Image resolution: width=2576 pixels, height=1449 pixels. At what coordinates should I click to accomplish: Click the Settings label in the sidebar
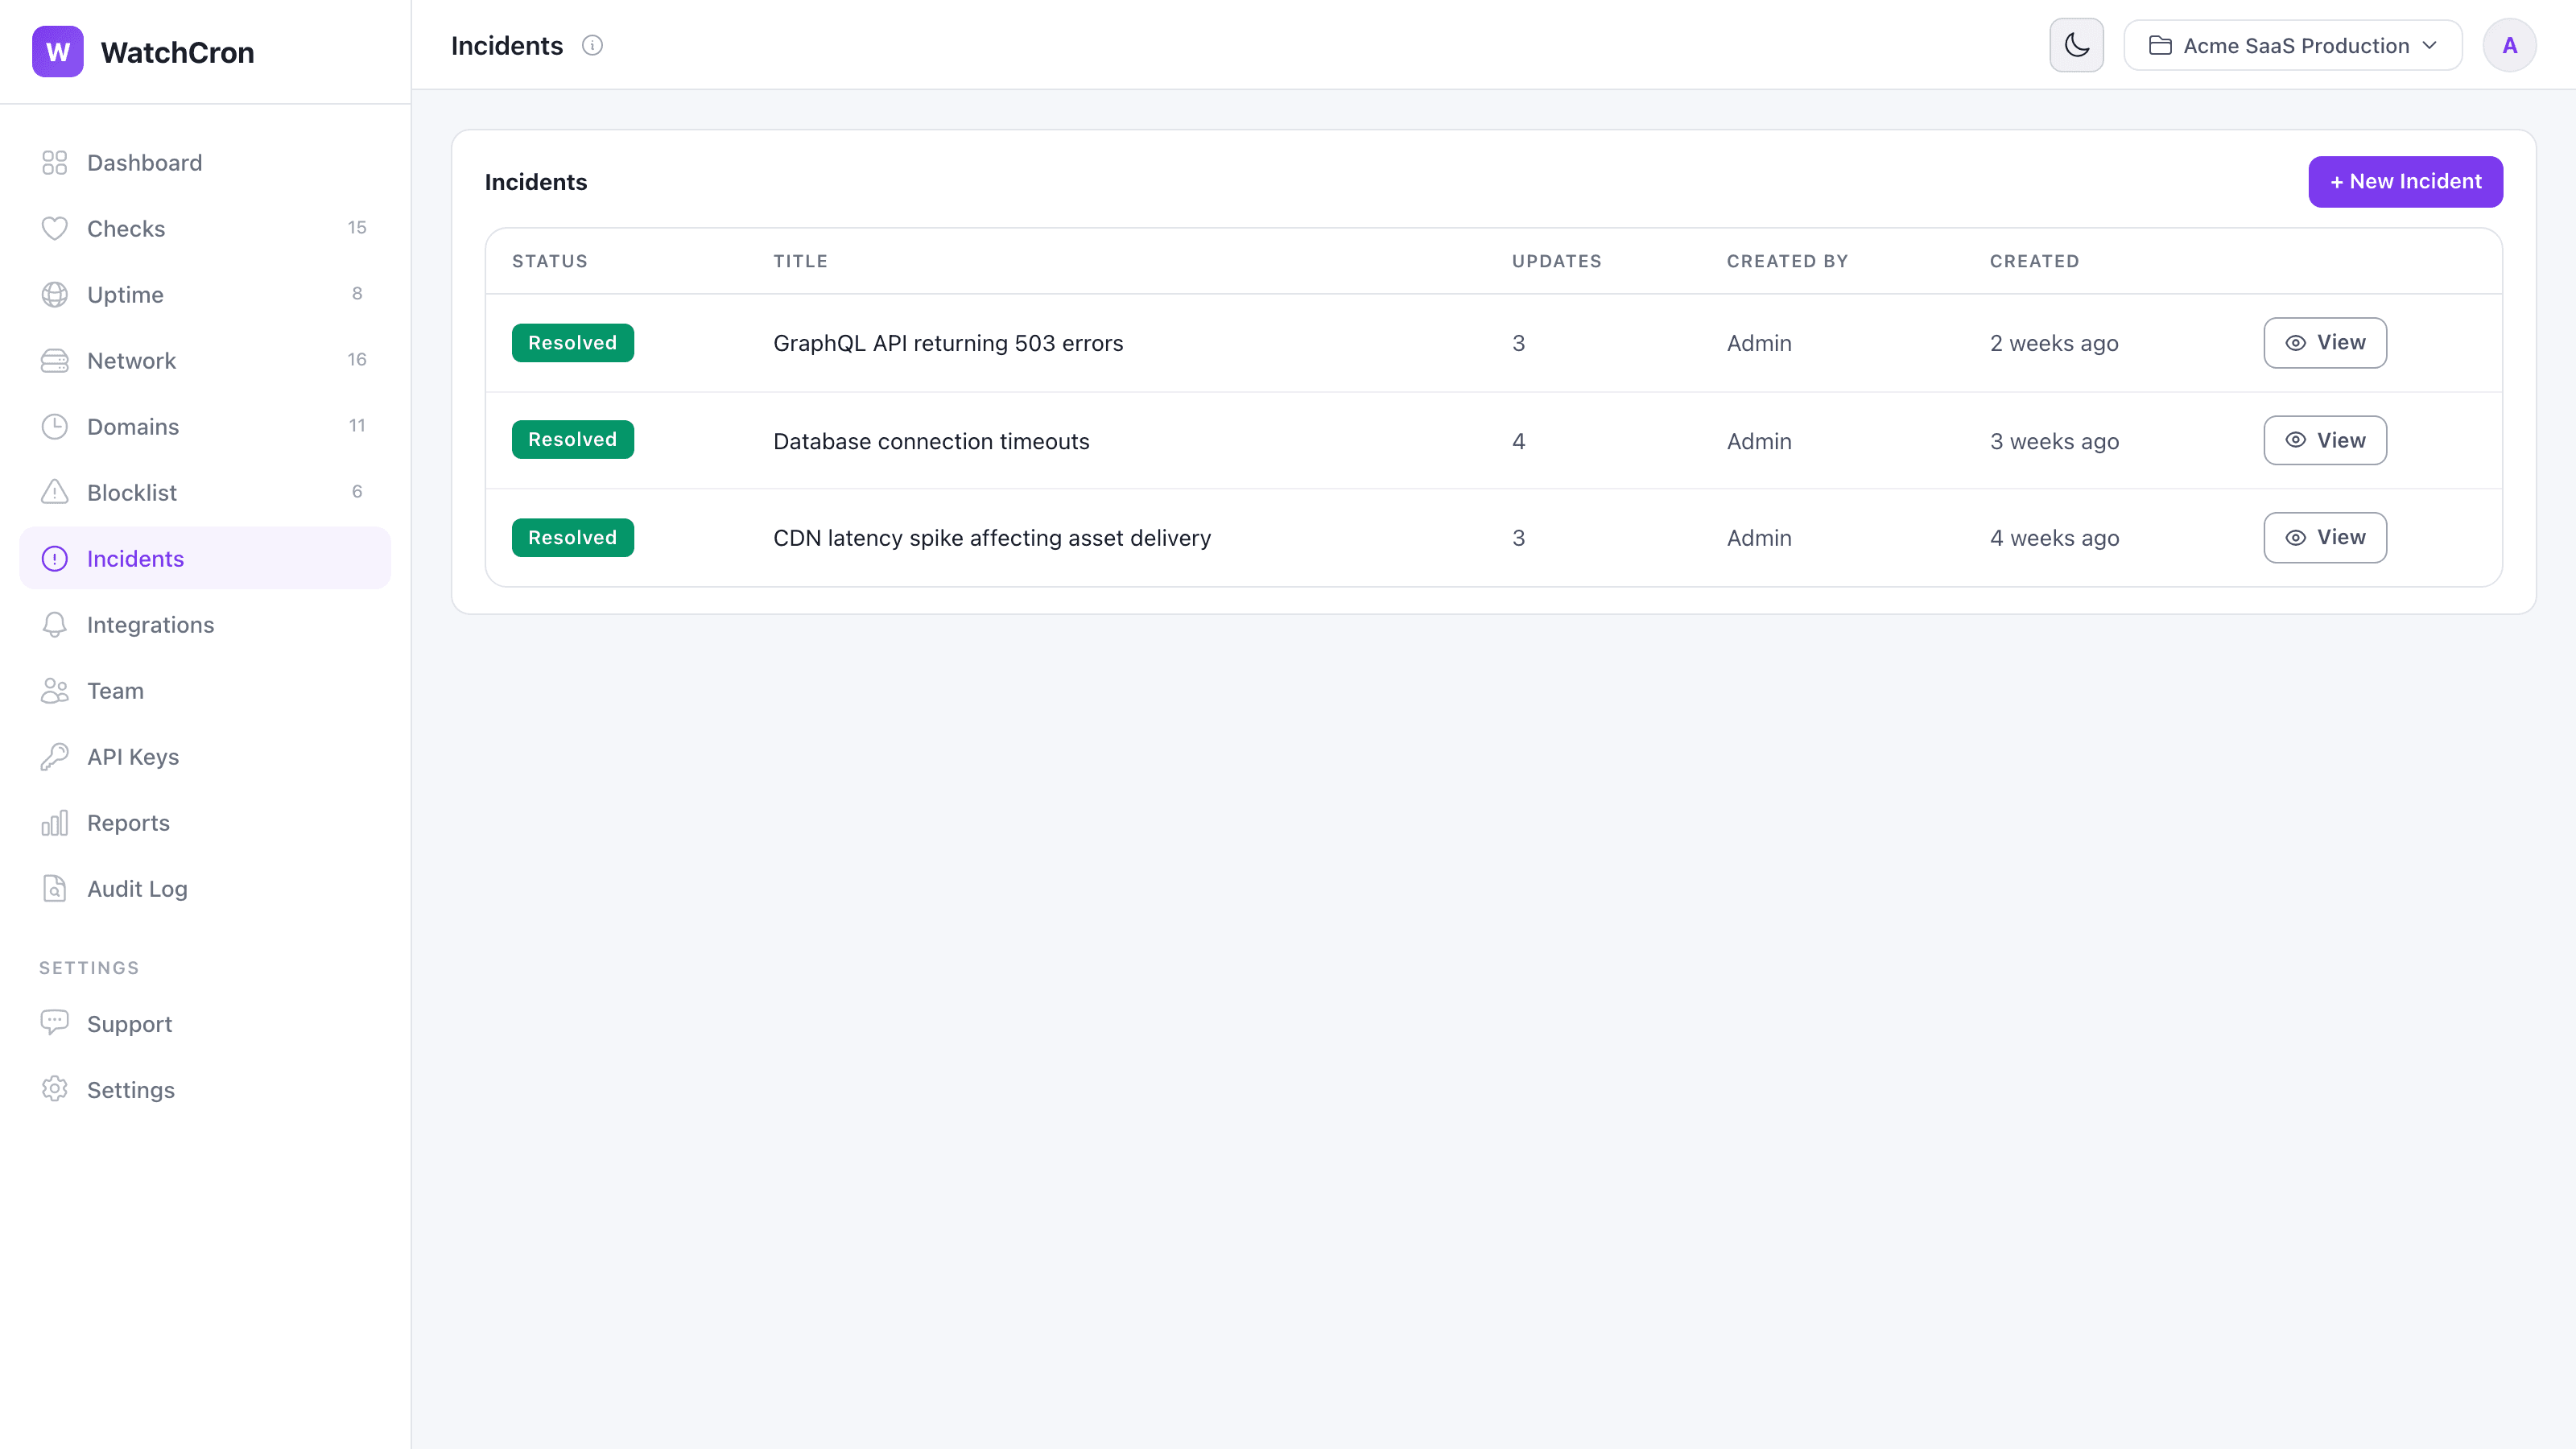131,1090
